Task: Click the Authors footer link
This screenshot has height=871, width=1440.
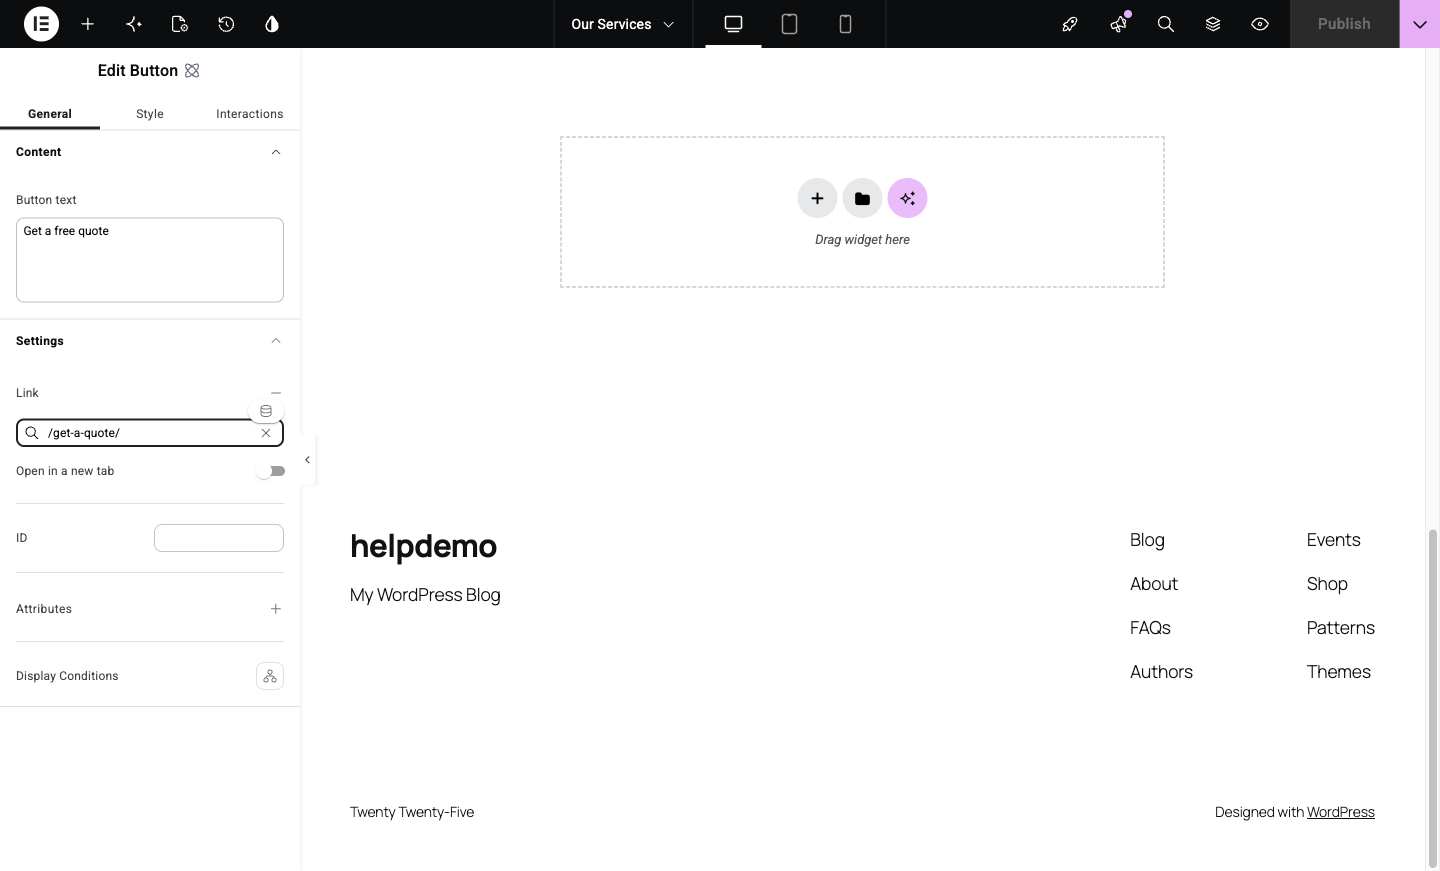Action: pos(1161,672)
